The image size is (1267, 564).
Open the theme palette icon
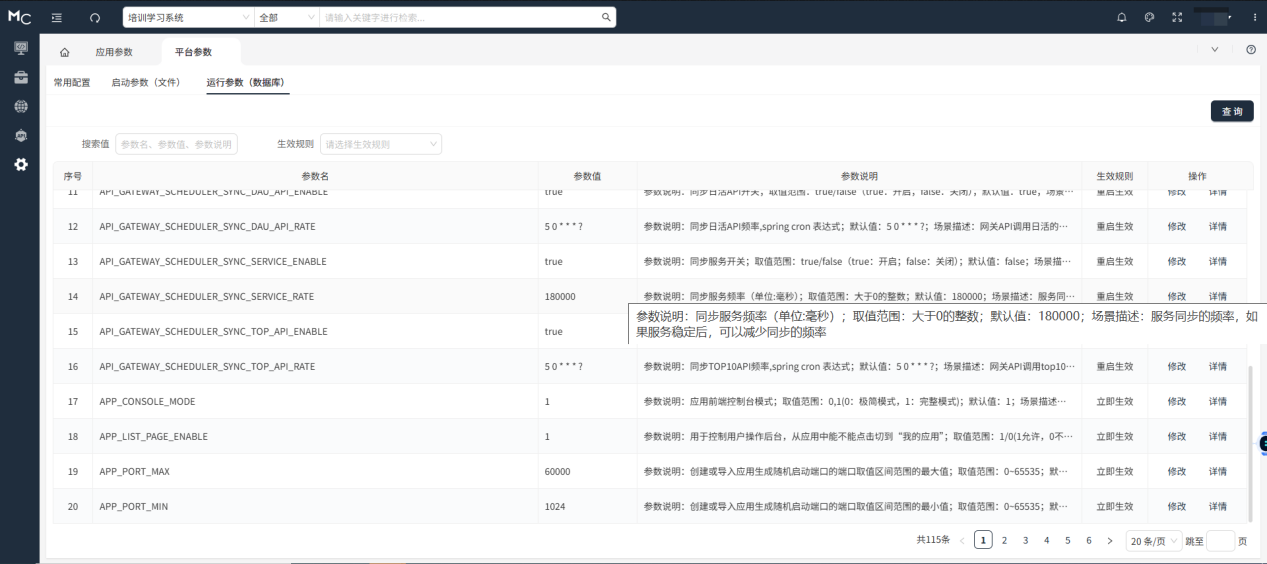click(1149, 17)
